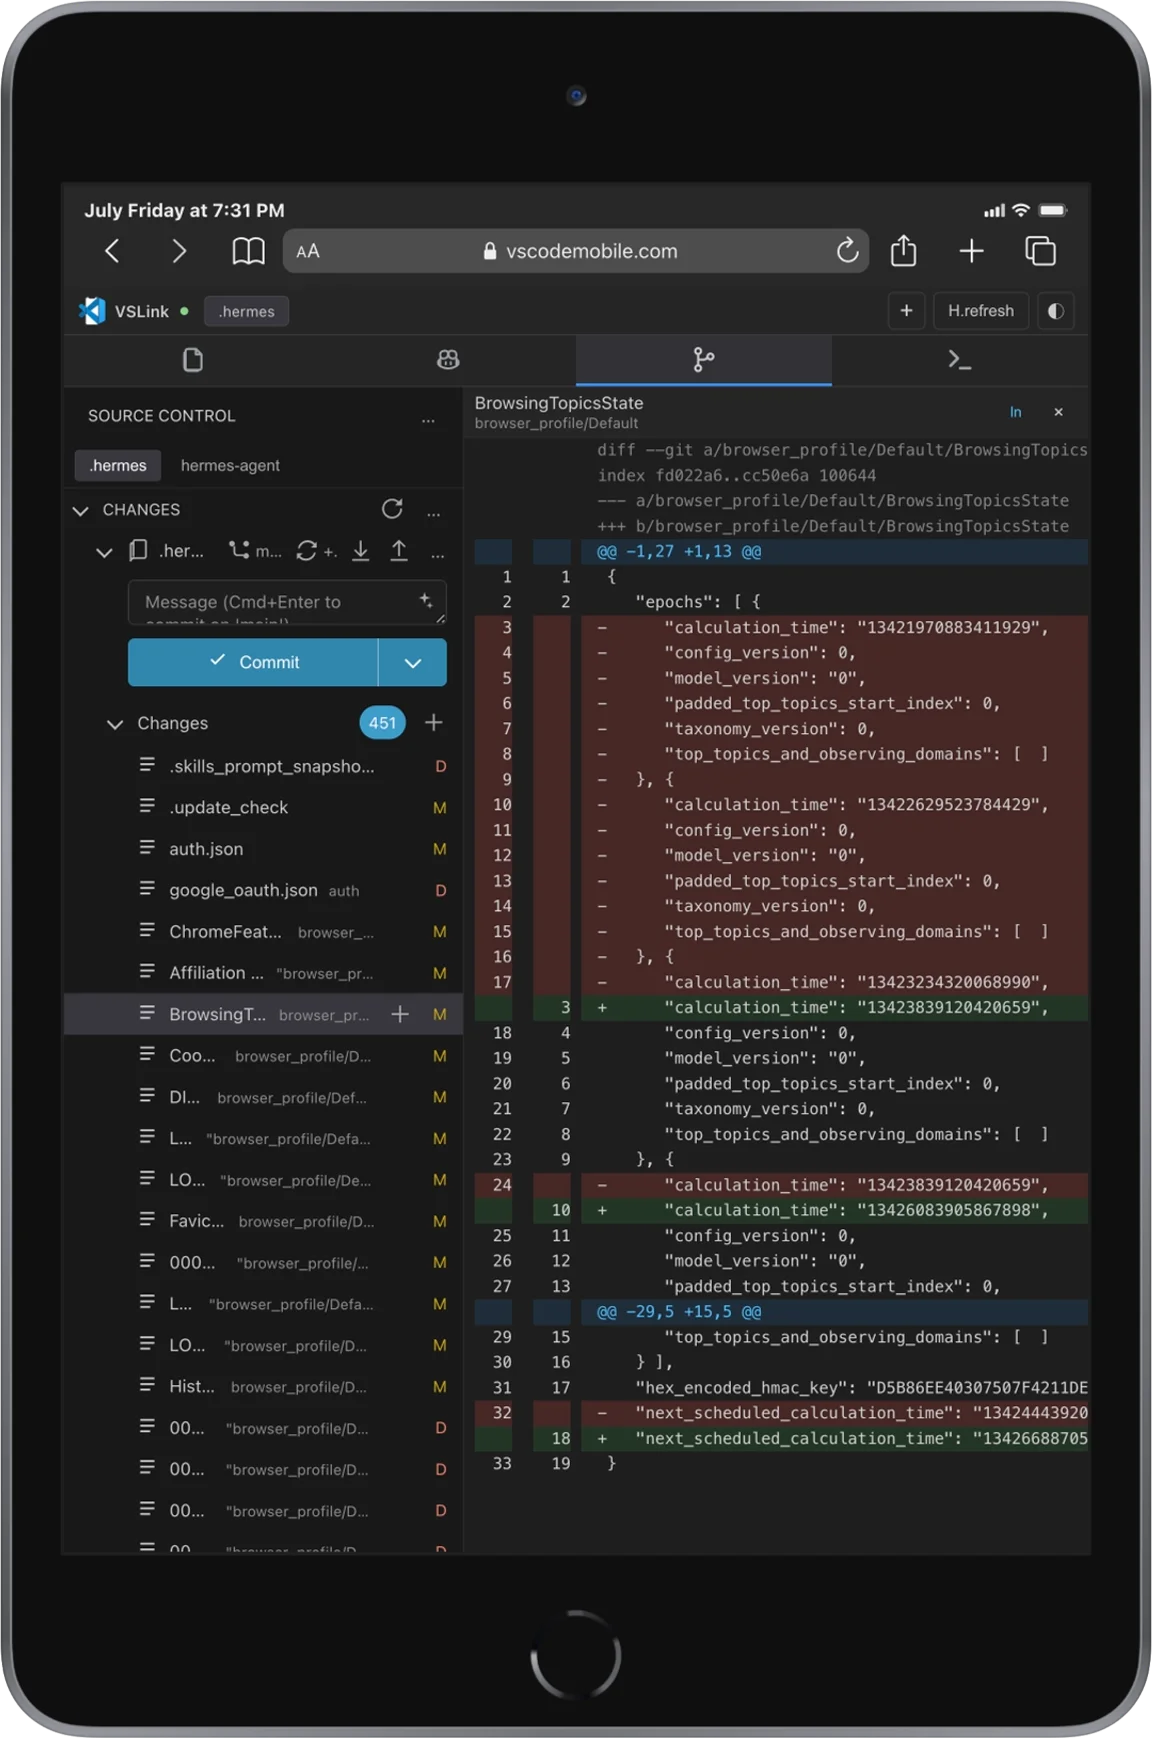Open Hist... file change
The image size is (1152, 1738).
pyautogui.click(x=263, y=1387)
